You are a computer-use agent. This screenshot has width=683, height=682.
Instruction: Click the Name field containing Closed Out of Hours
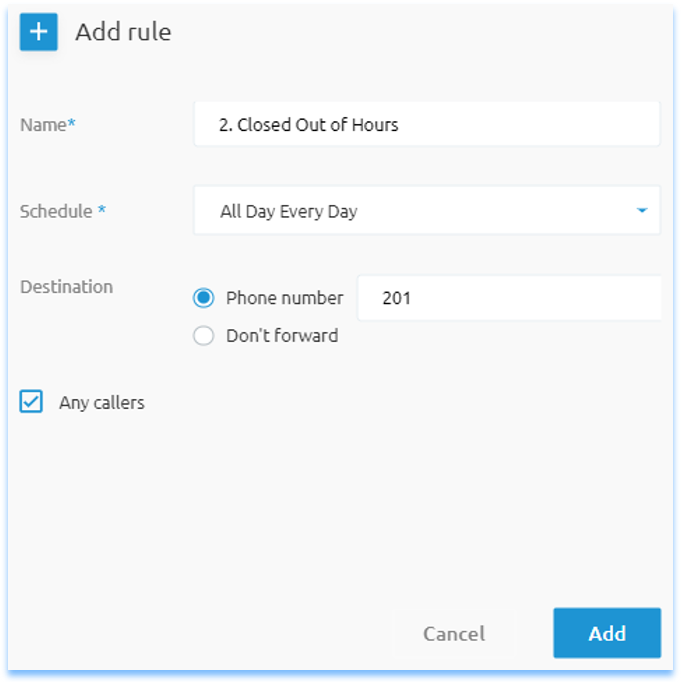tap(427, 124)
